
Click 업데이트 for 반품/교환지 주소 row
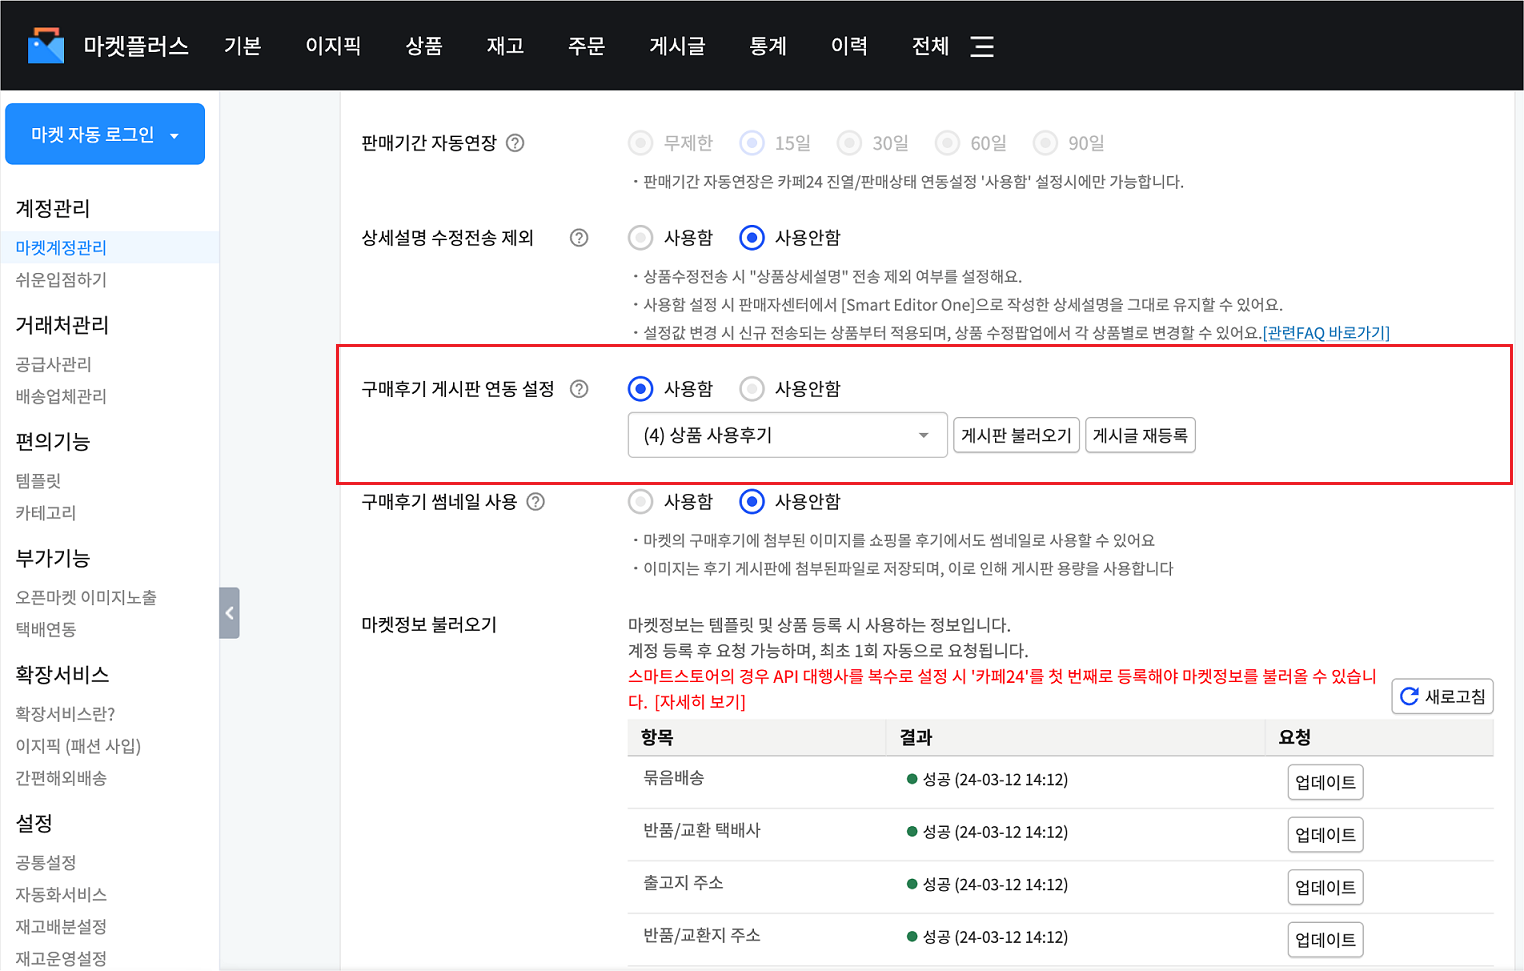click(1325, 940)
